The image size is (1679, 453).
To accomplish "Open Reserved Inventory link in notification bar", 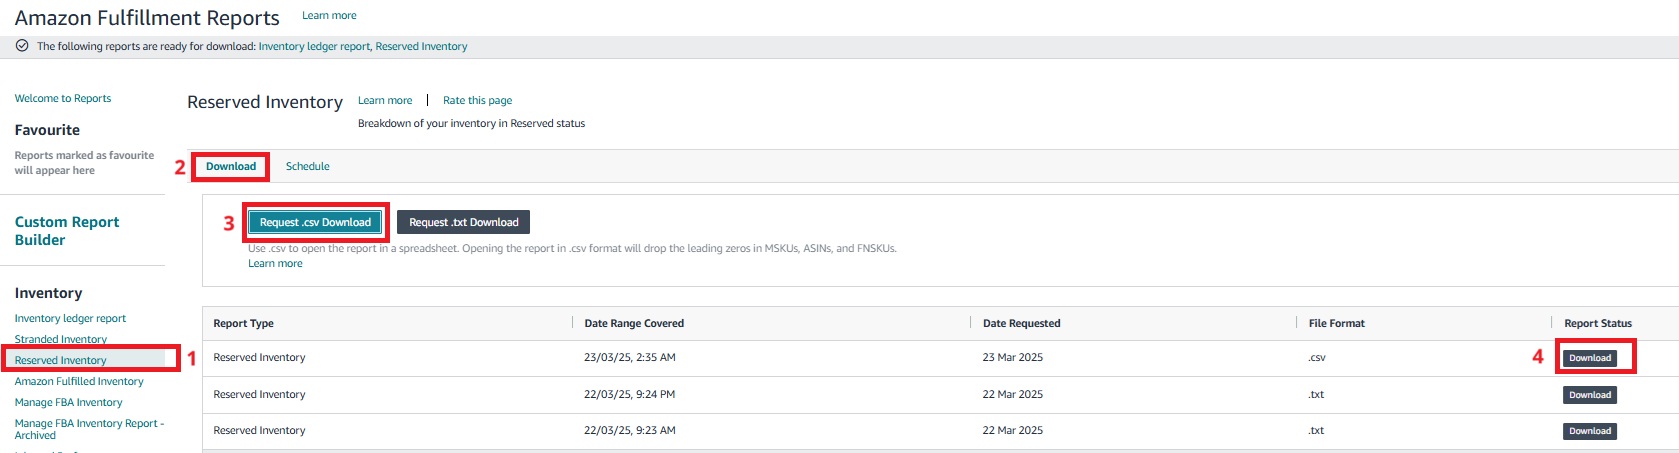I will (x=421, y=47).
